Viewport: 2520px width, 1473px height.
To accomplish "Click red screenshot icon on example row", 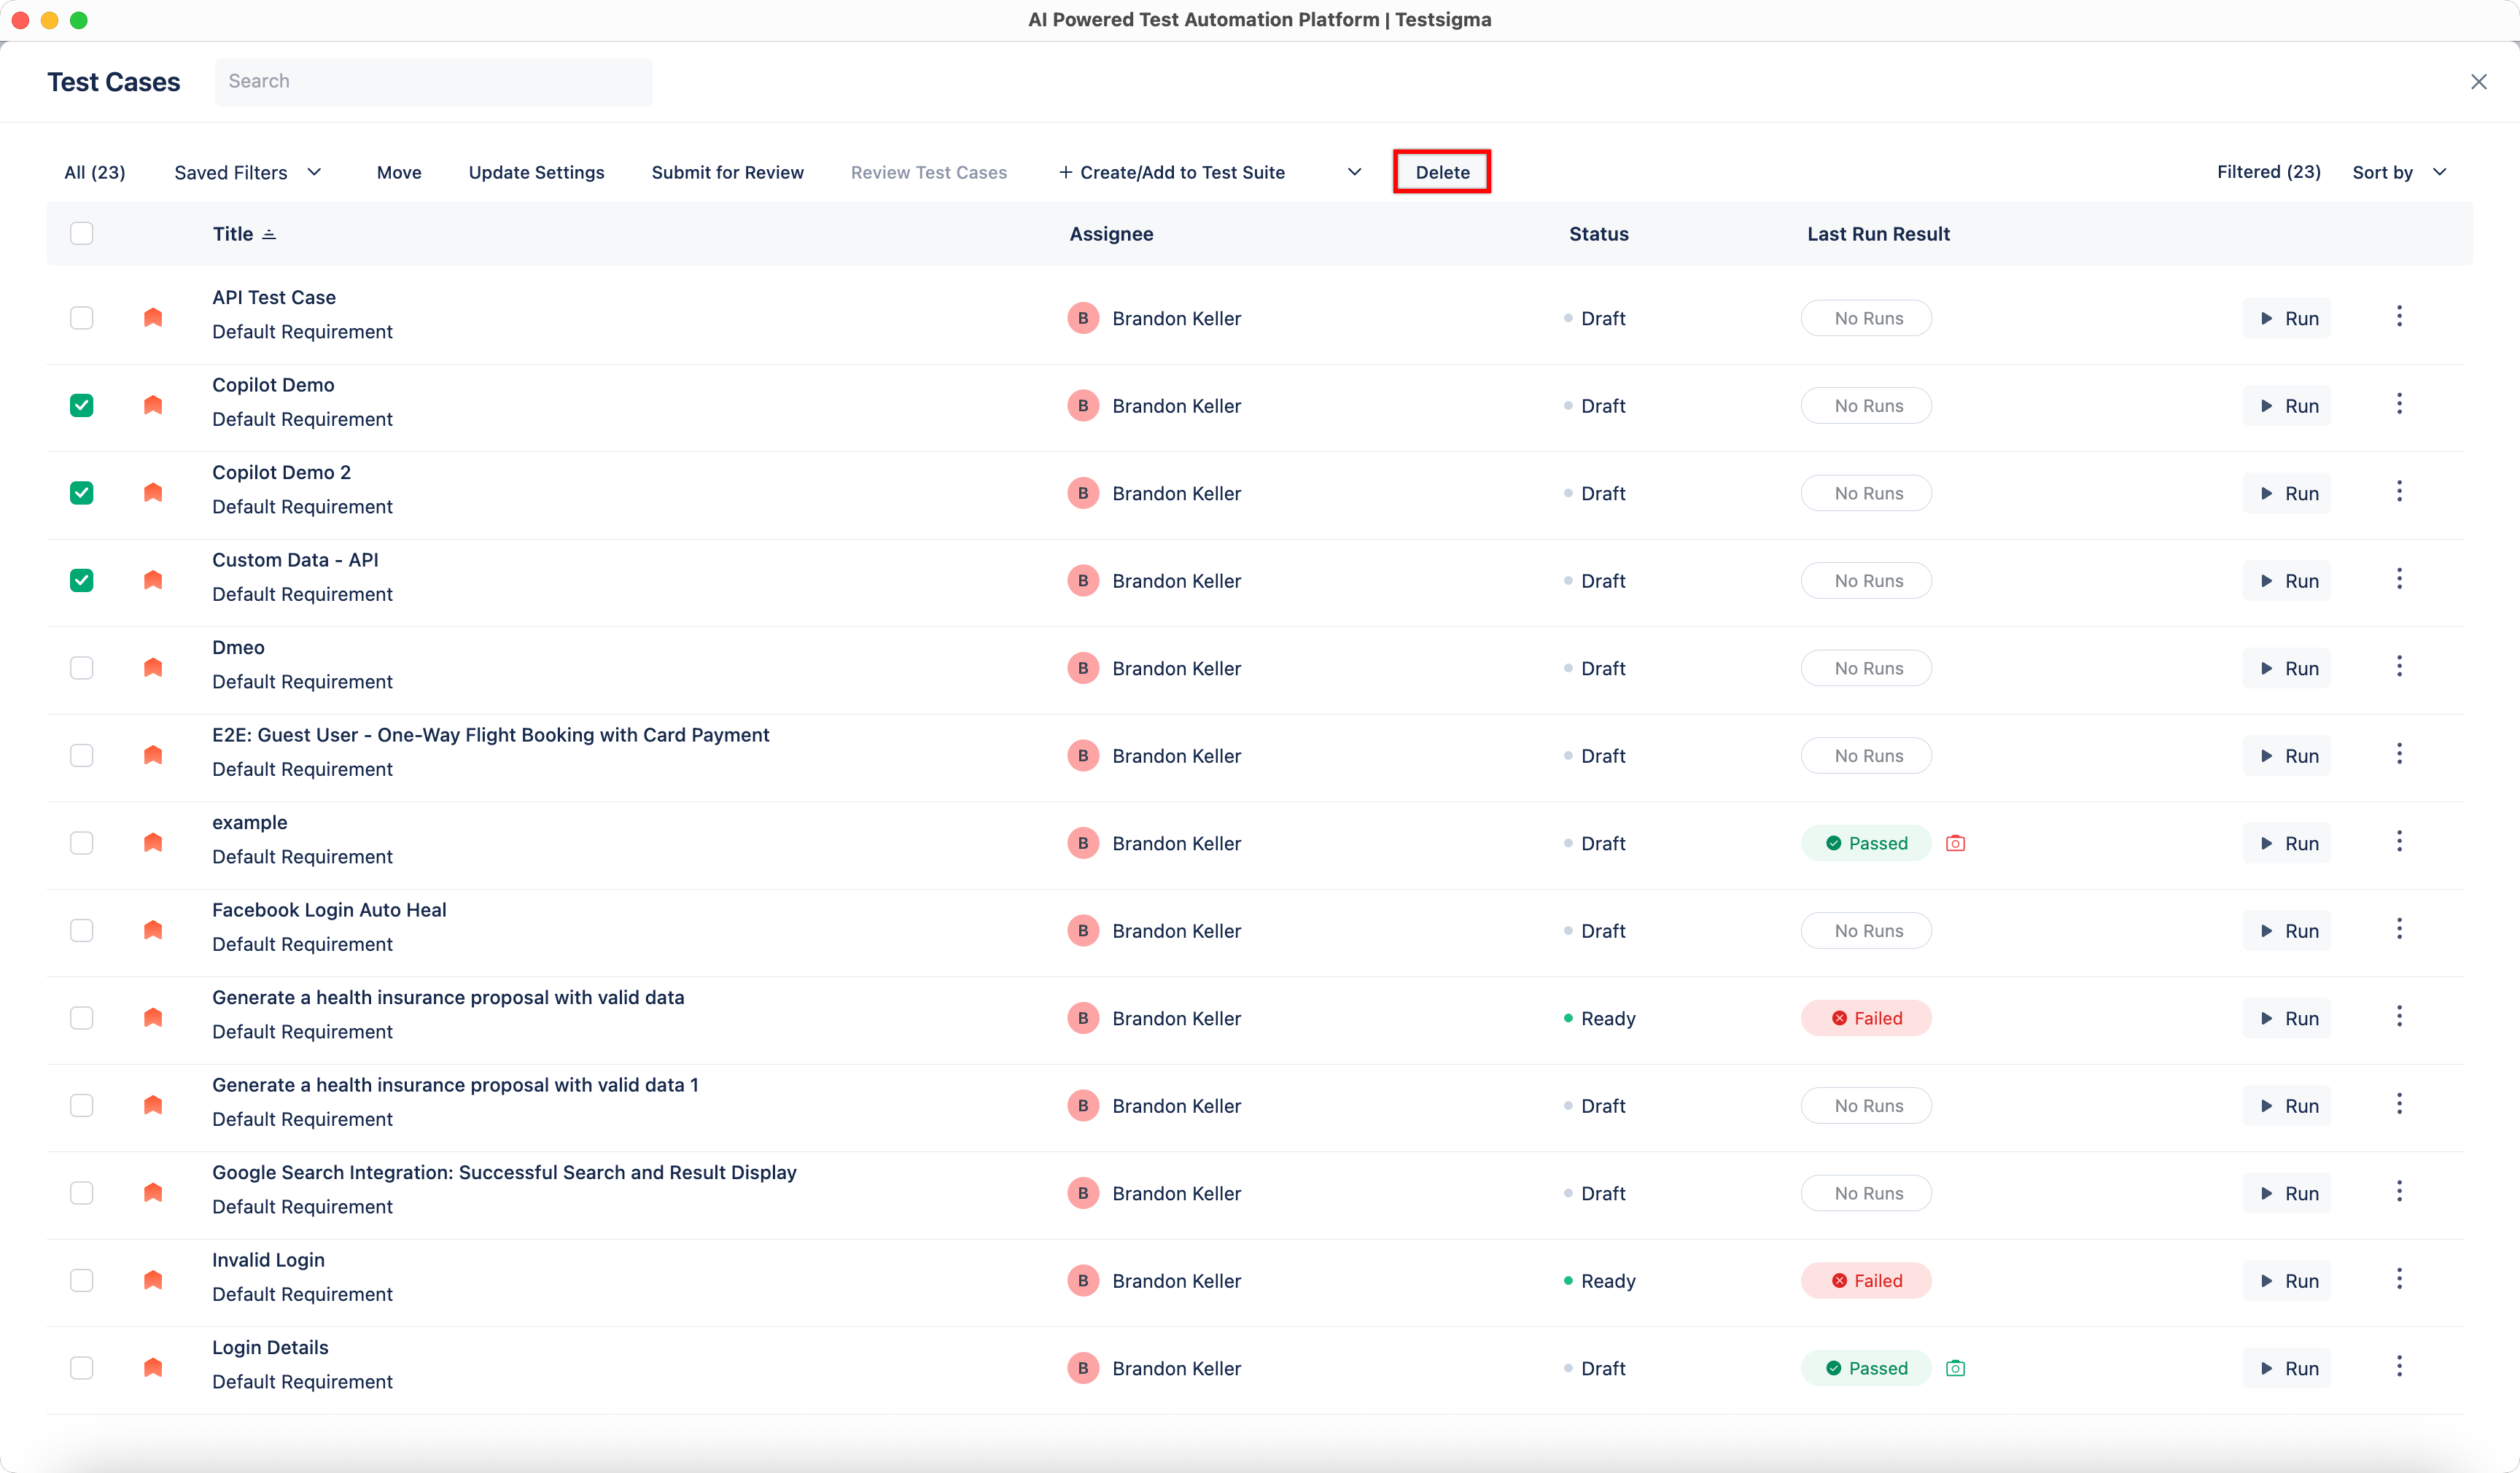I will (1955, 843).
